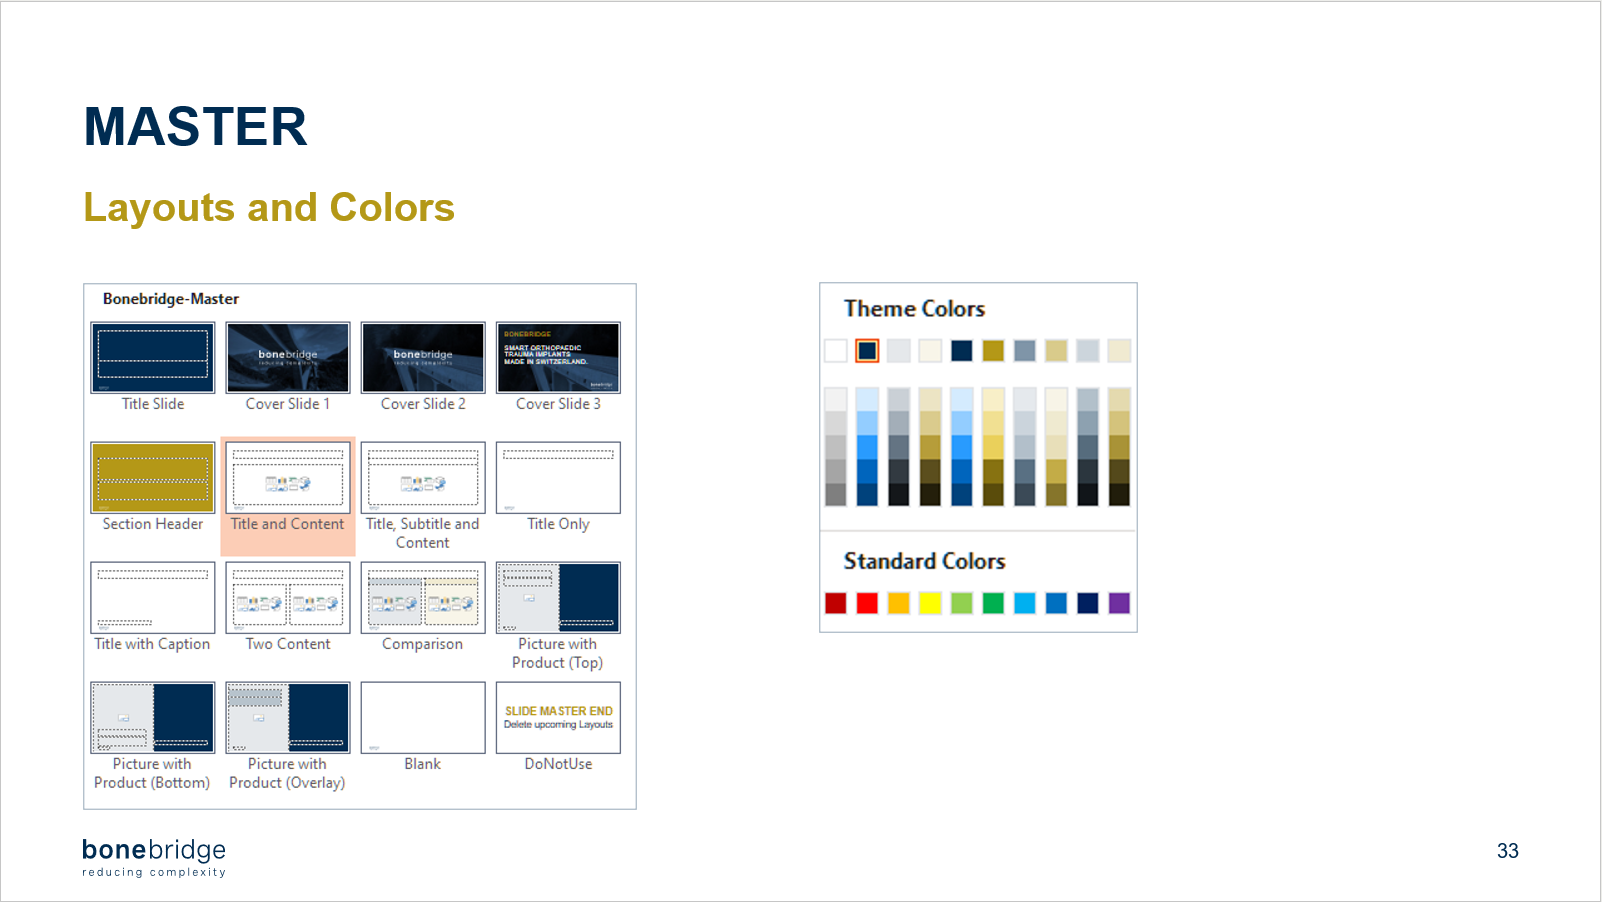Choose the red standard color swatch

[x=867, y=603]
